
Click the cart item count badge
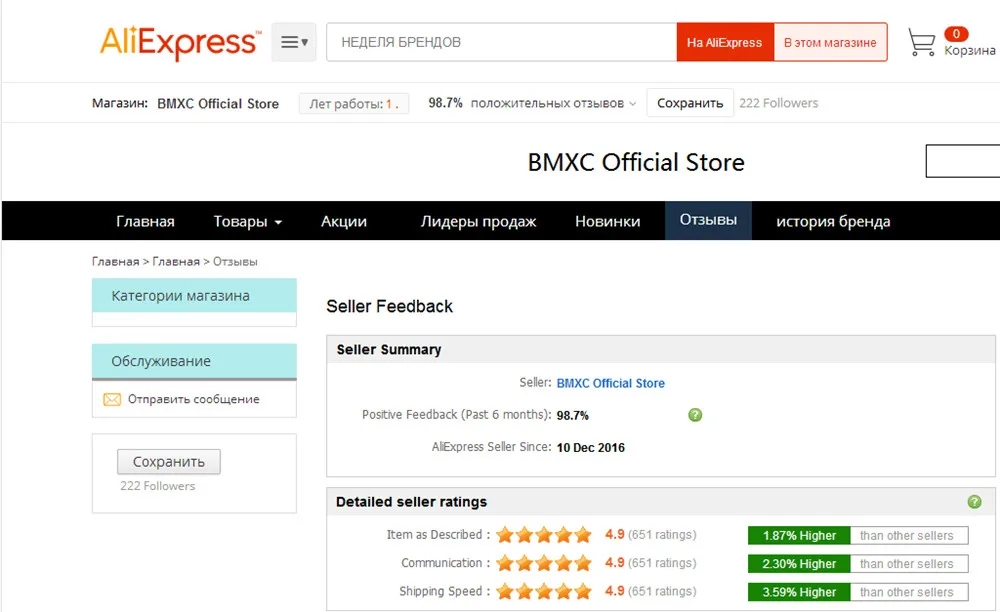956,34
